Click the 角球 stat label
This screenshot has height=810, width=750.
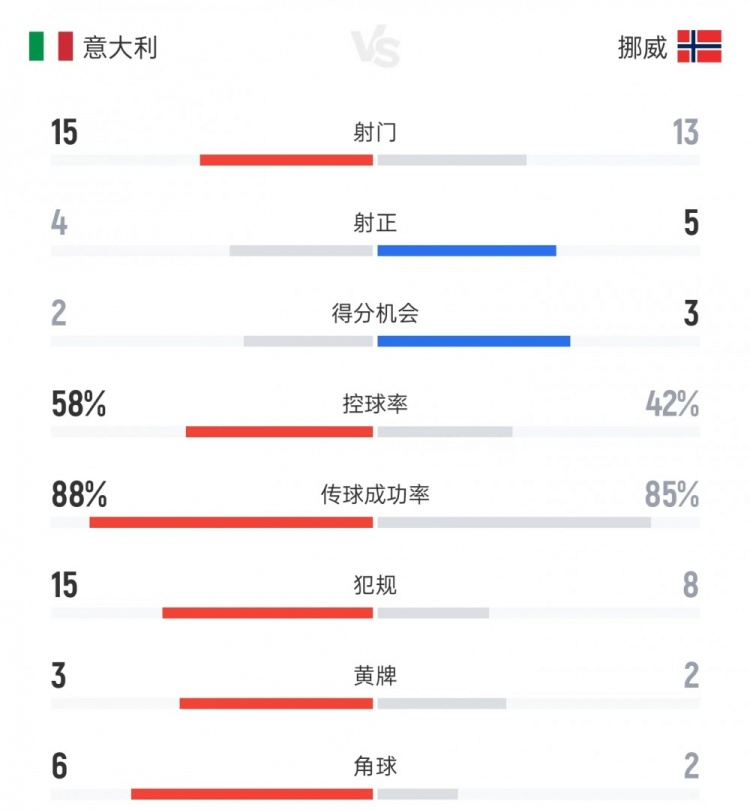375,766
